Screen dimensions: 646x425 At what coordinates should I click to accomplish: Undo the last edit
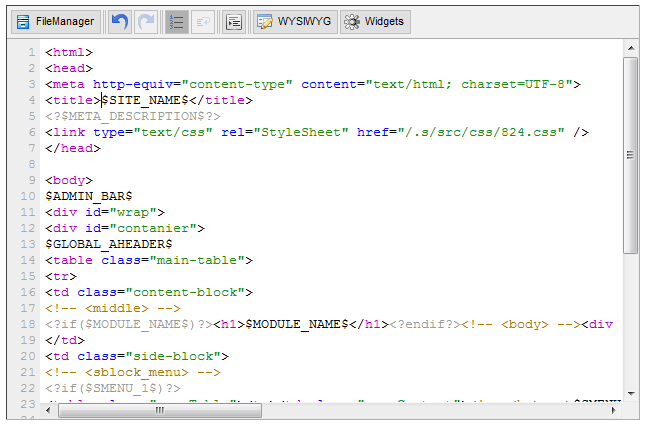point(120,21)
